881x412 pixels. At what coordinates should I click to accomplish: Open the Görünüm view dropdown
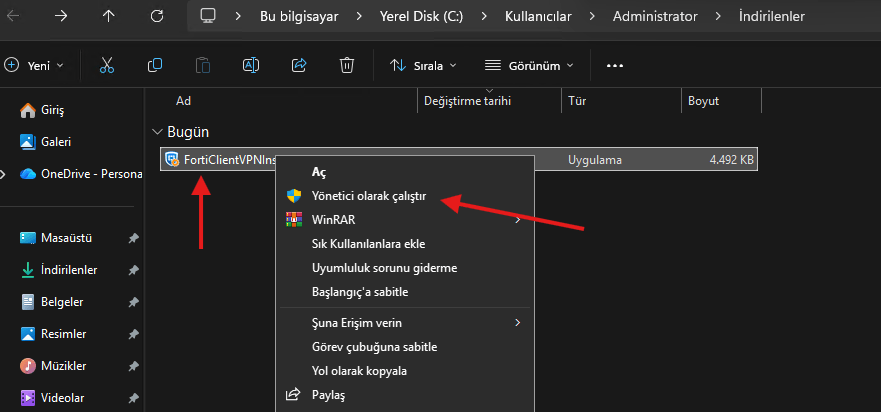coord(529,66)
